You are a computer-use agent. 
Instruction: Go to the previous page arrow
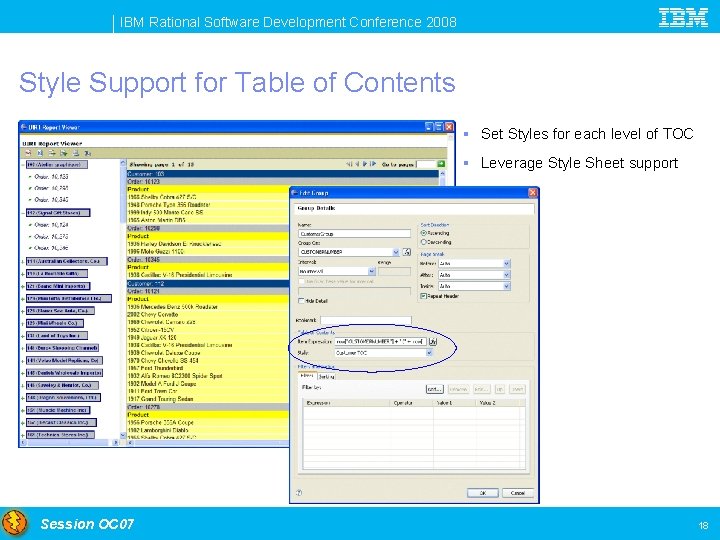(357, 164)
